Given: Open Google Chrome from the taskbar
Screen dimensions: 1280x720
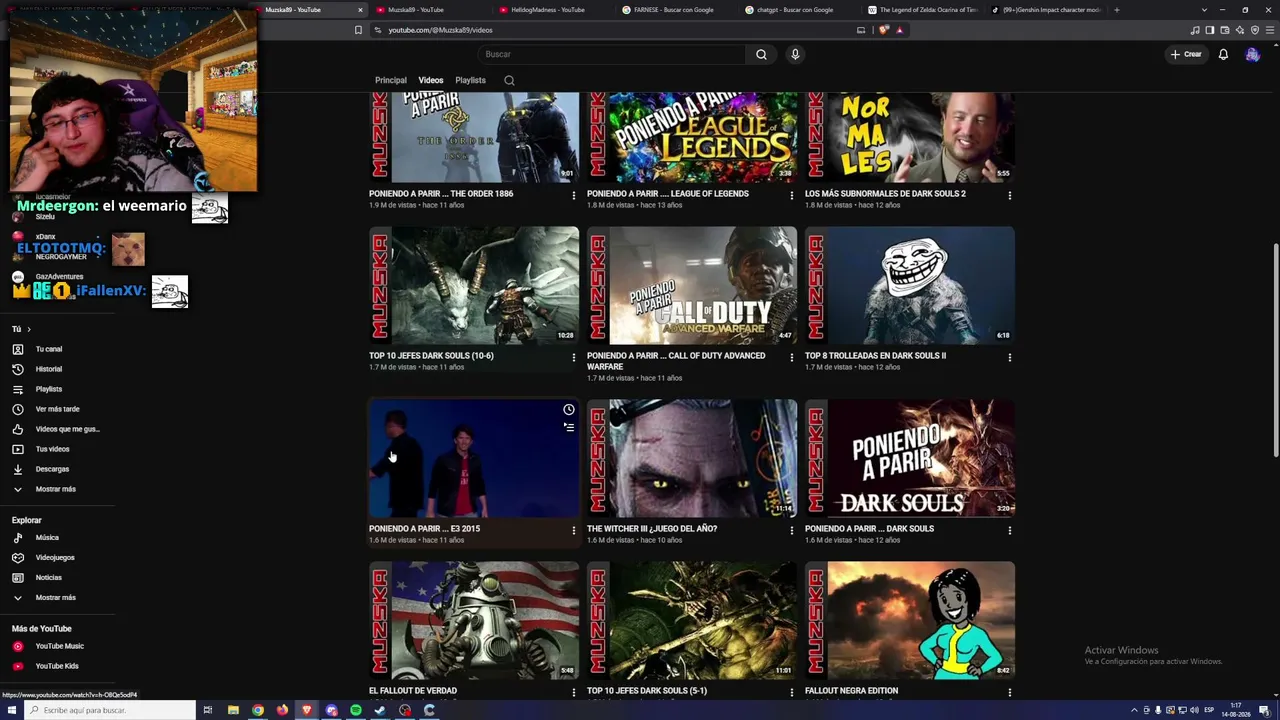Looking at the screenshot, I should tap(258, 710).
